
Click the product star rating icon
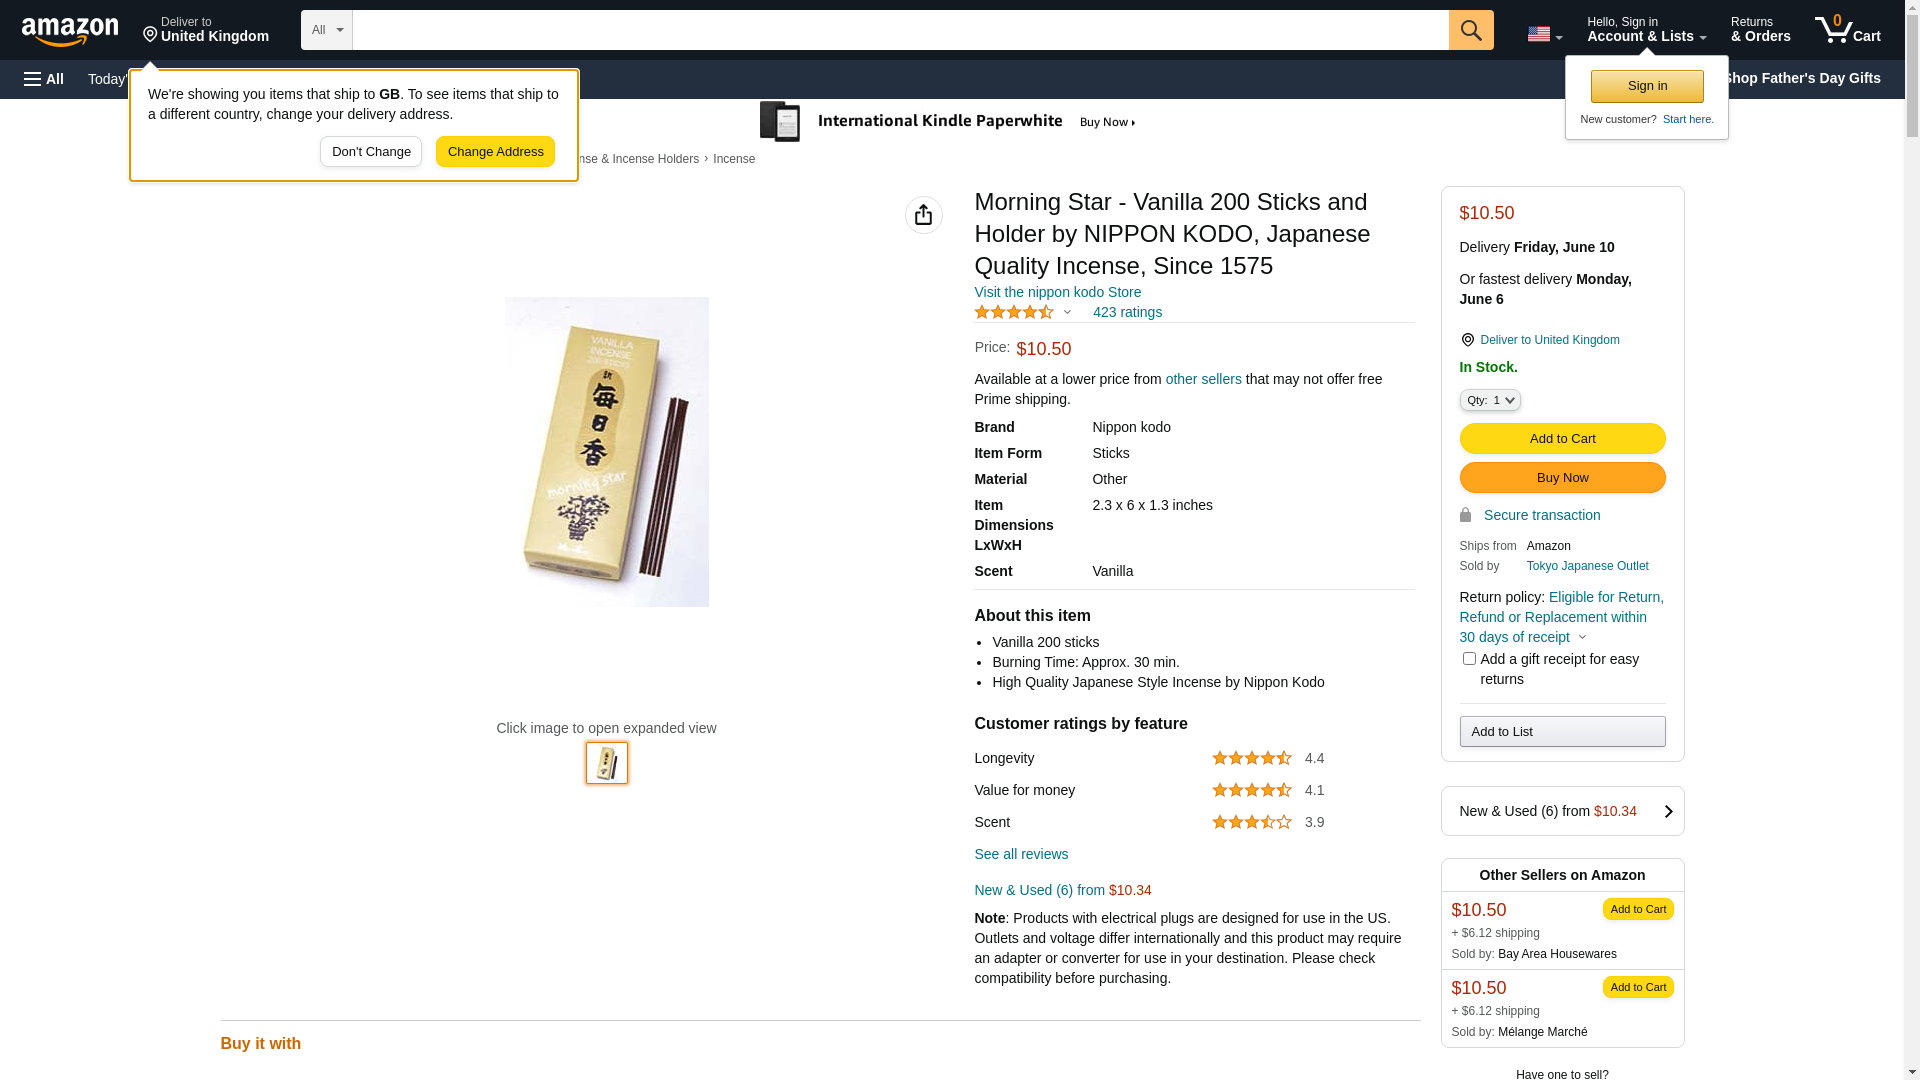click(x=1014, y=313)
